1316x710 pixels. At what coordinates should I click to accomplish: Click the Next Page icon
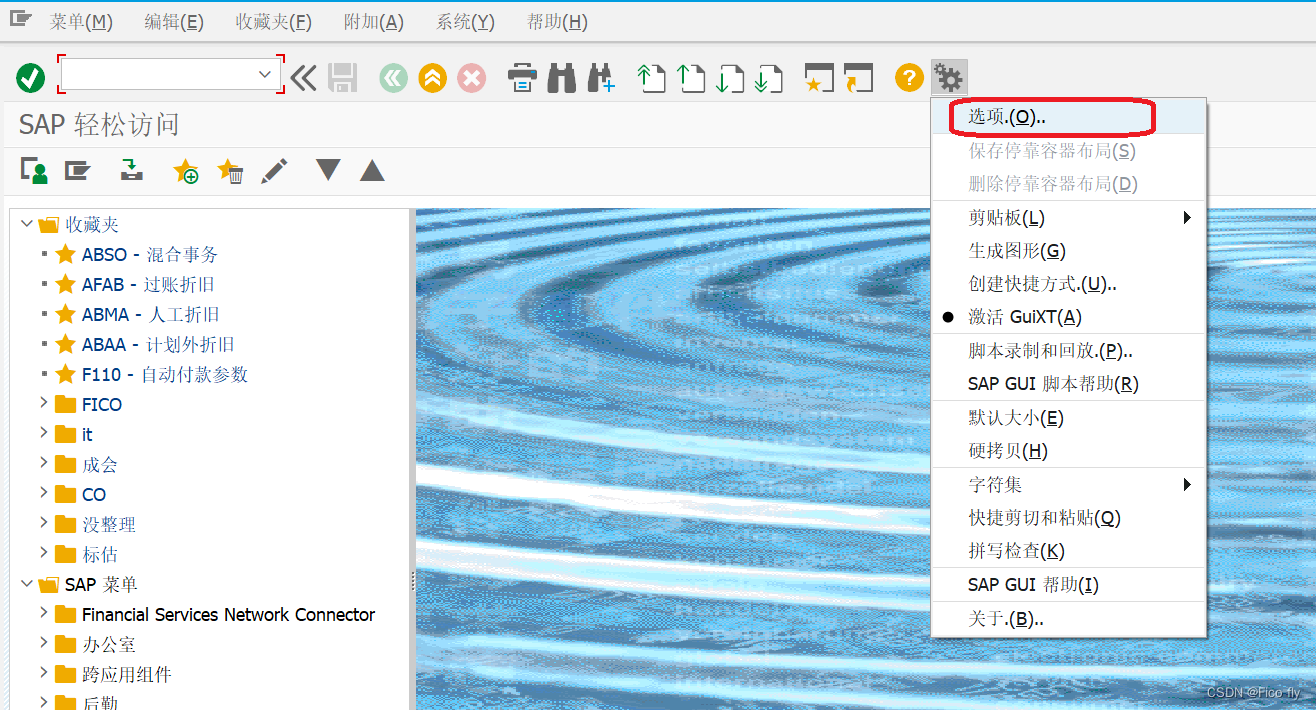tap(729, 77)
